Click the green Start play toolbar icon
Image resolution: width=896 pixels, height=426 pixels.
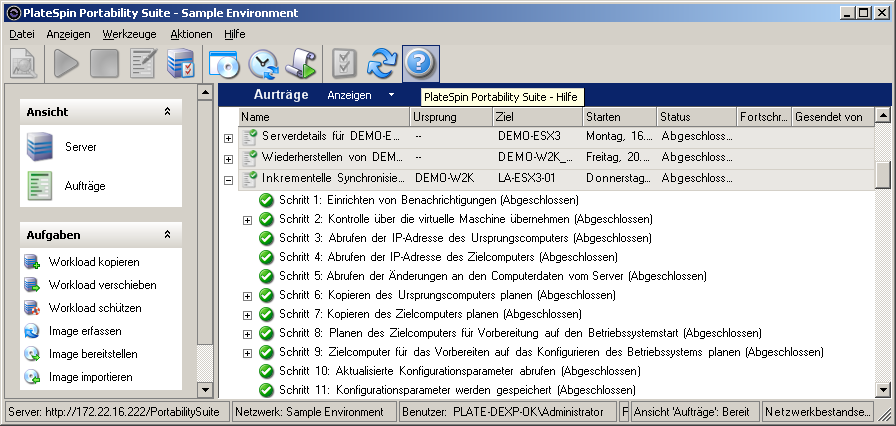66,63
